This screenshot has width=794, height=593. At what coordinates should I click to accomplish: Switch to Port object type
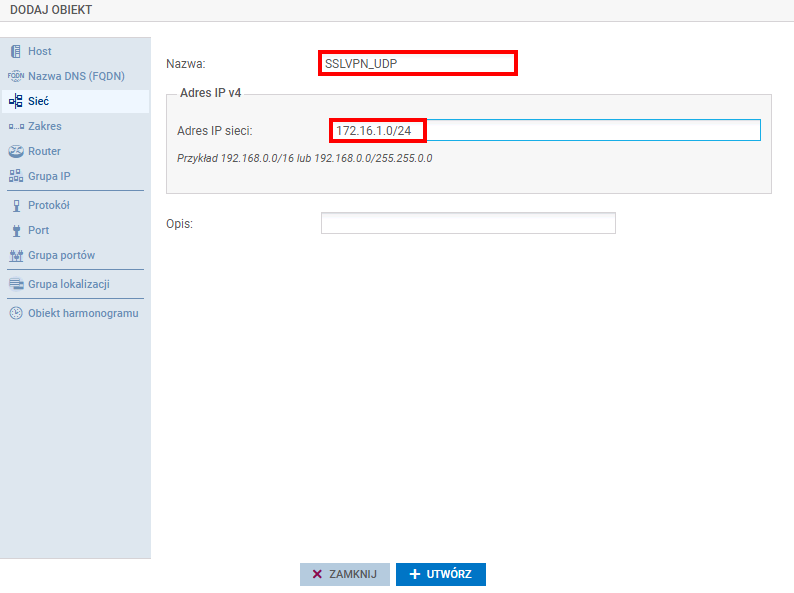tap(75, 230)
